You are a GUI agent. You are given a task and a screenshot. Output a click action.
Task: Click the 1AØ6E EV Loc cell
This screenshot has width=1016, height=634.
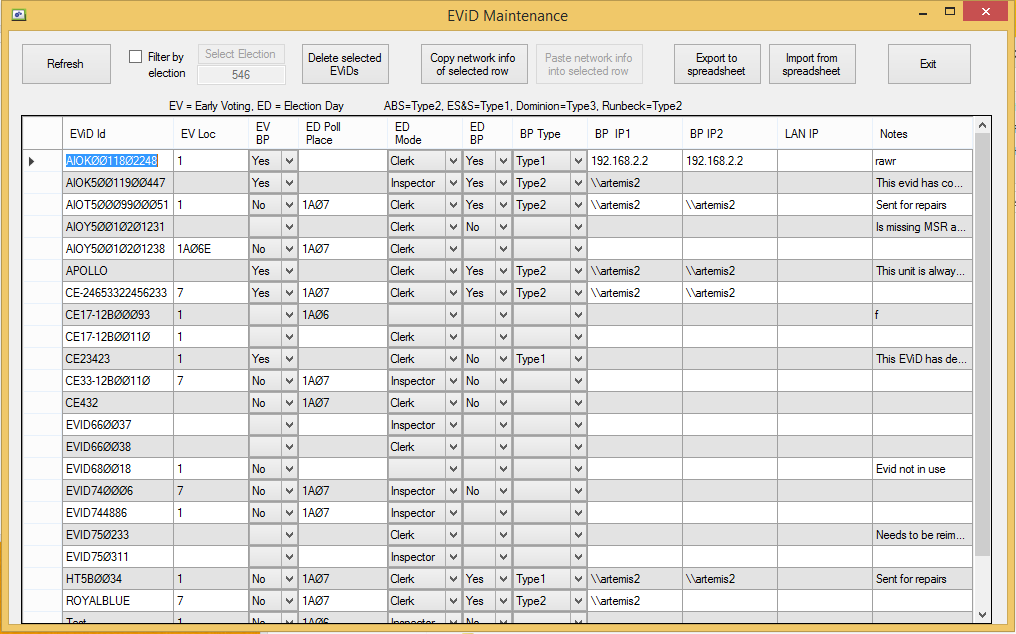(x=211, y=249)
